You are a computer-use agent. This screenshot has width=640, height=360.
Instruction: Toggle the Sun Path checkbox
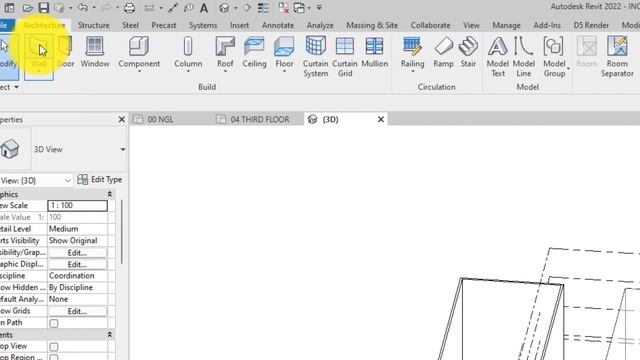click(x=53, y=323)
